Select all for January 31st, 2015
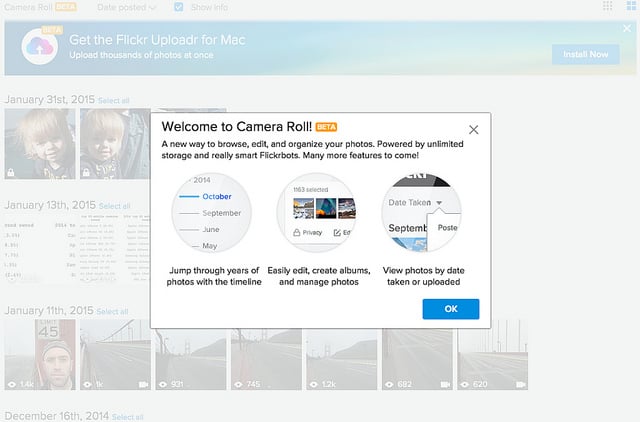640x422 pixels. coord(113,100)
